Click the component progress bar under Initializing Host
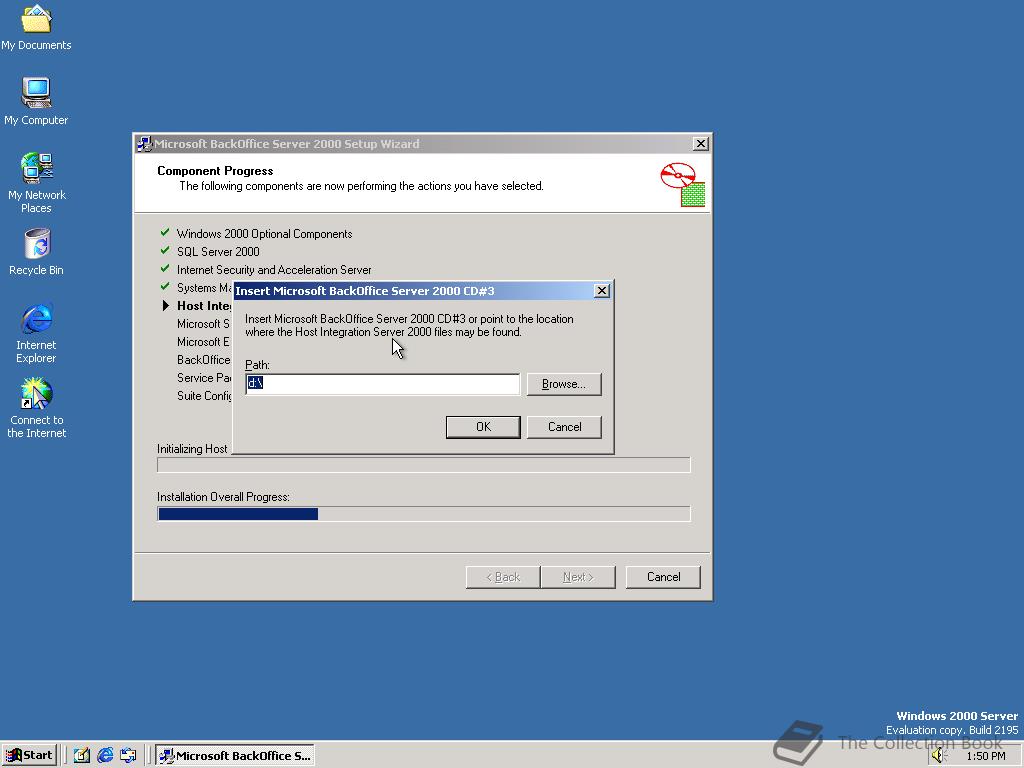 (424, 465)
